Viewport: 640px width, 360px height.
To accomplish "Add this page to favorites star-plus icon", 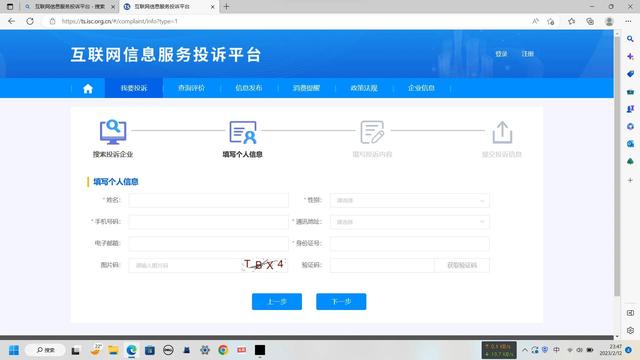I will pyautogui.click(x=551, y=21).
